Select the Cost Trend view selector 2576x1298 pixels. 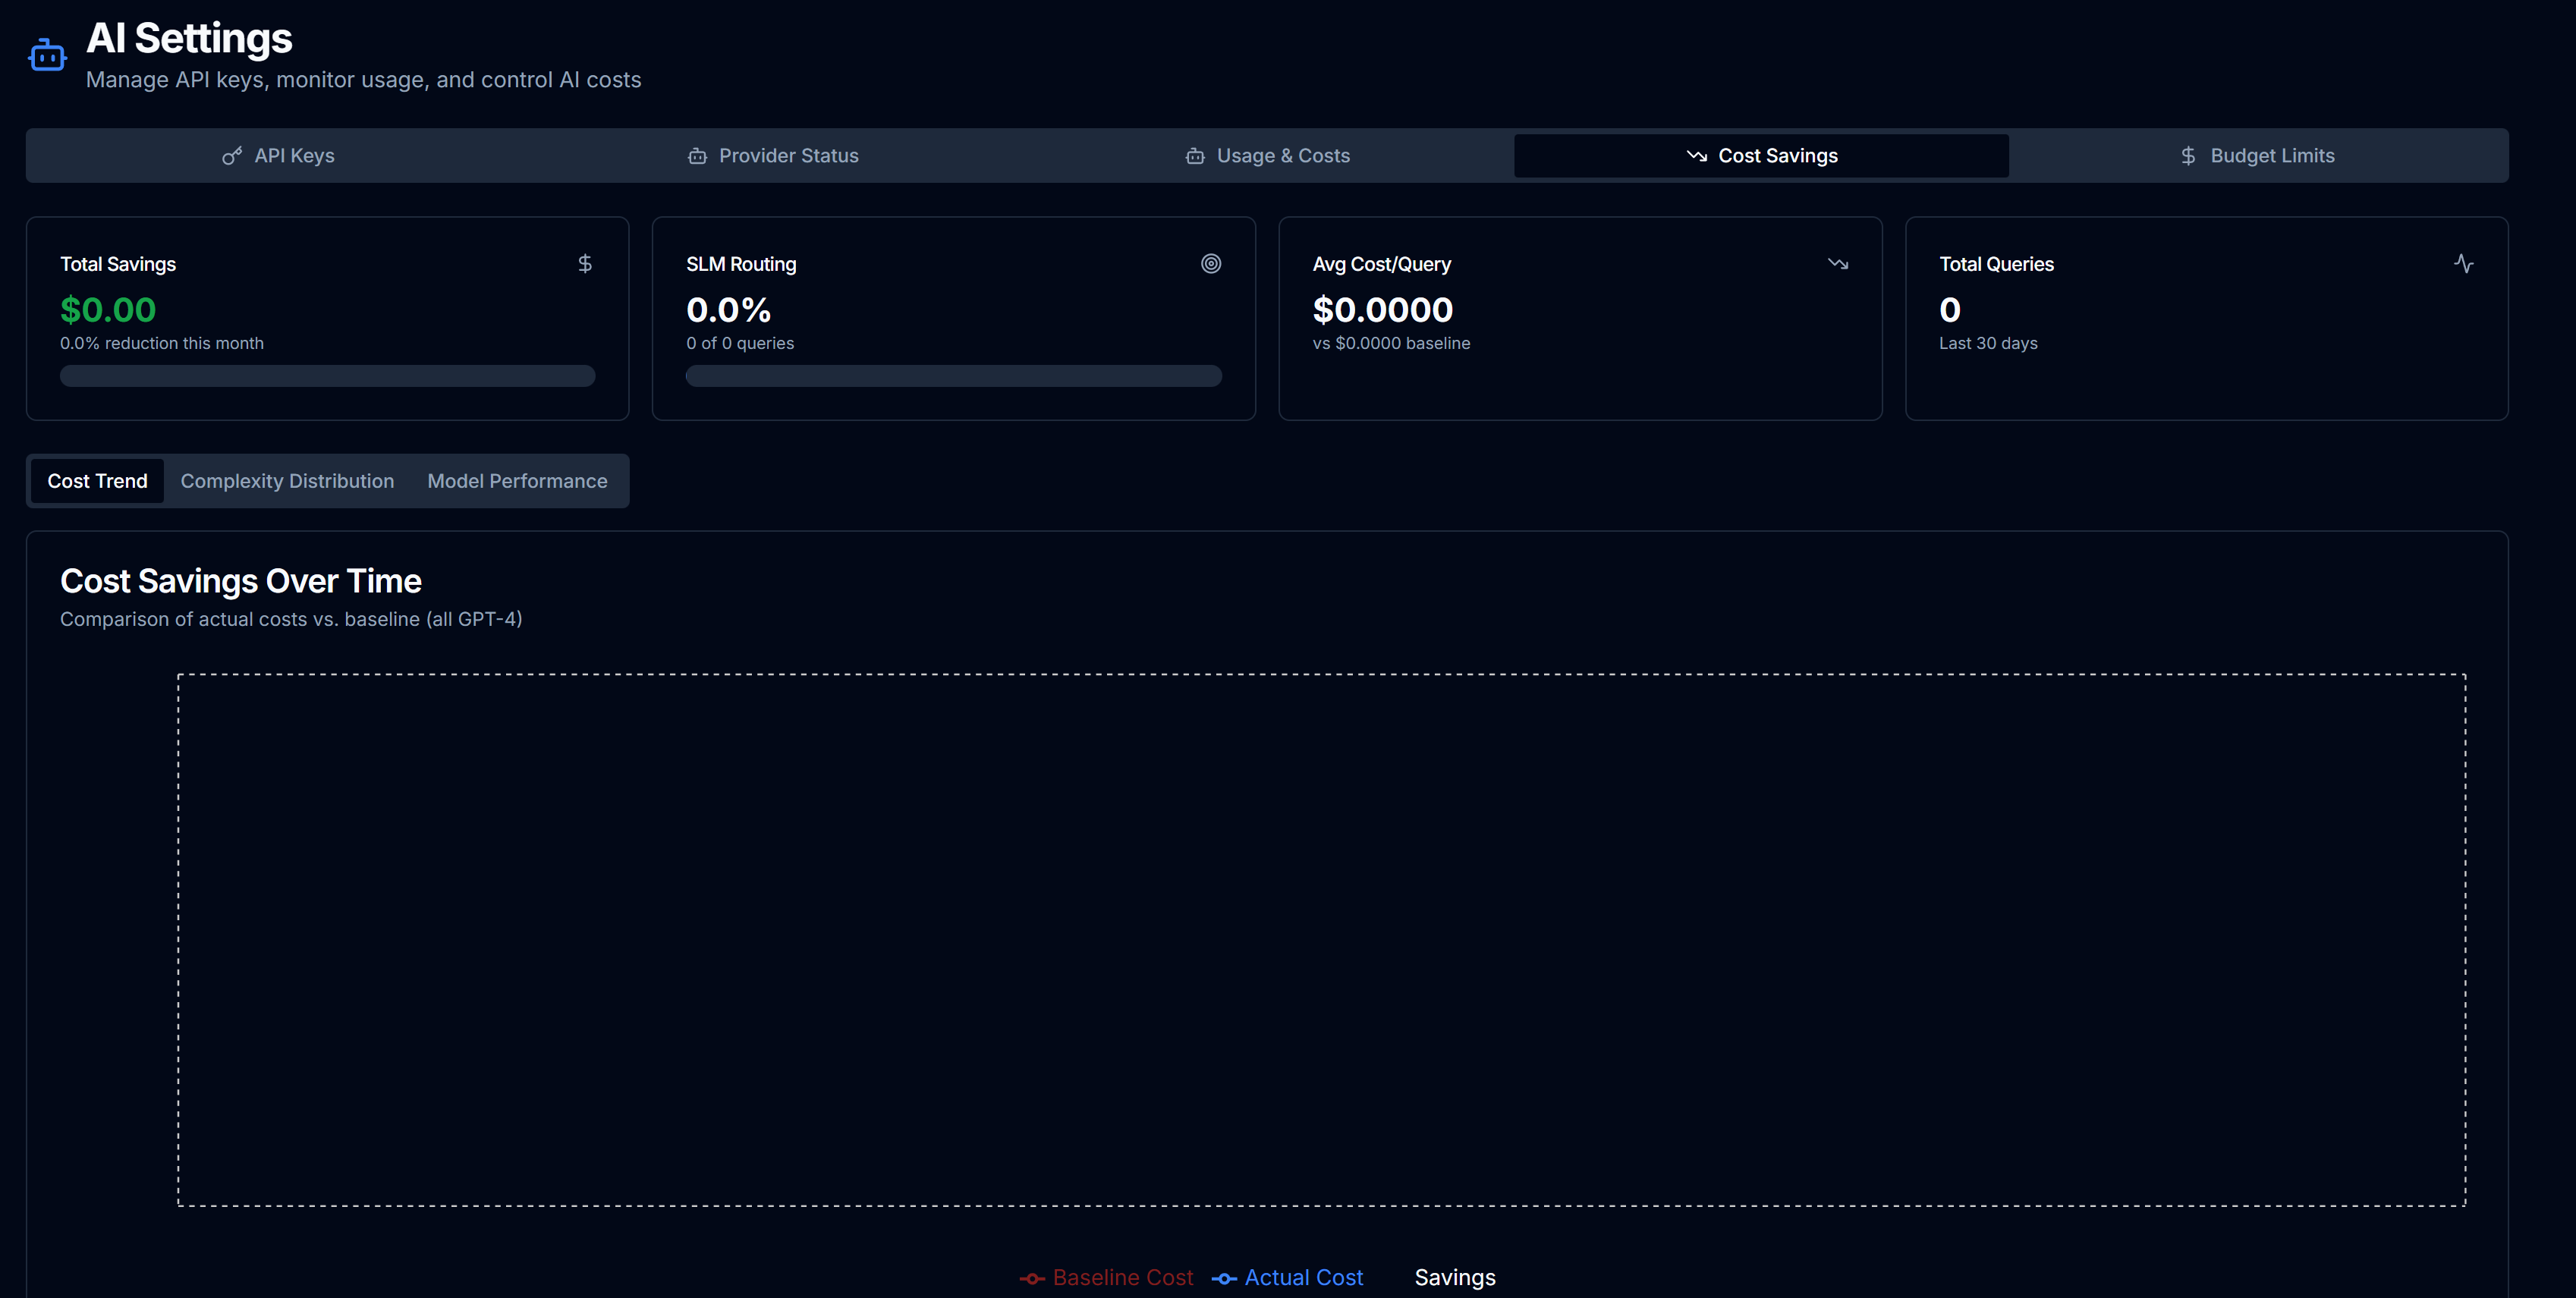click(96, 481)
